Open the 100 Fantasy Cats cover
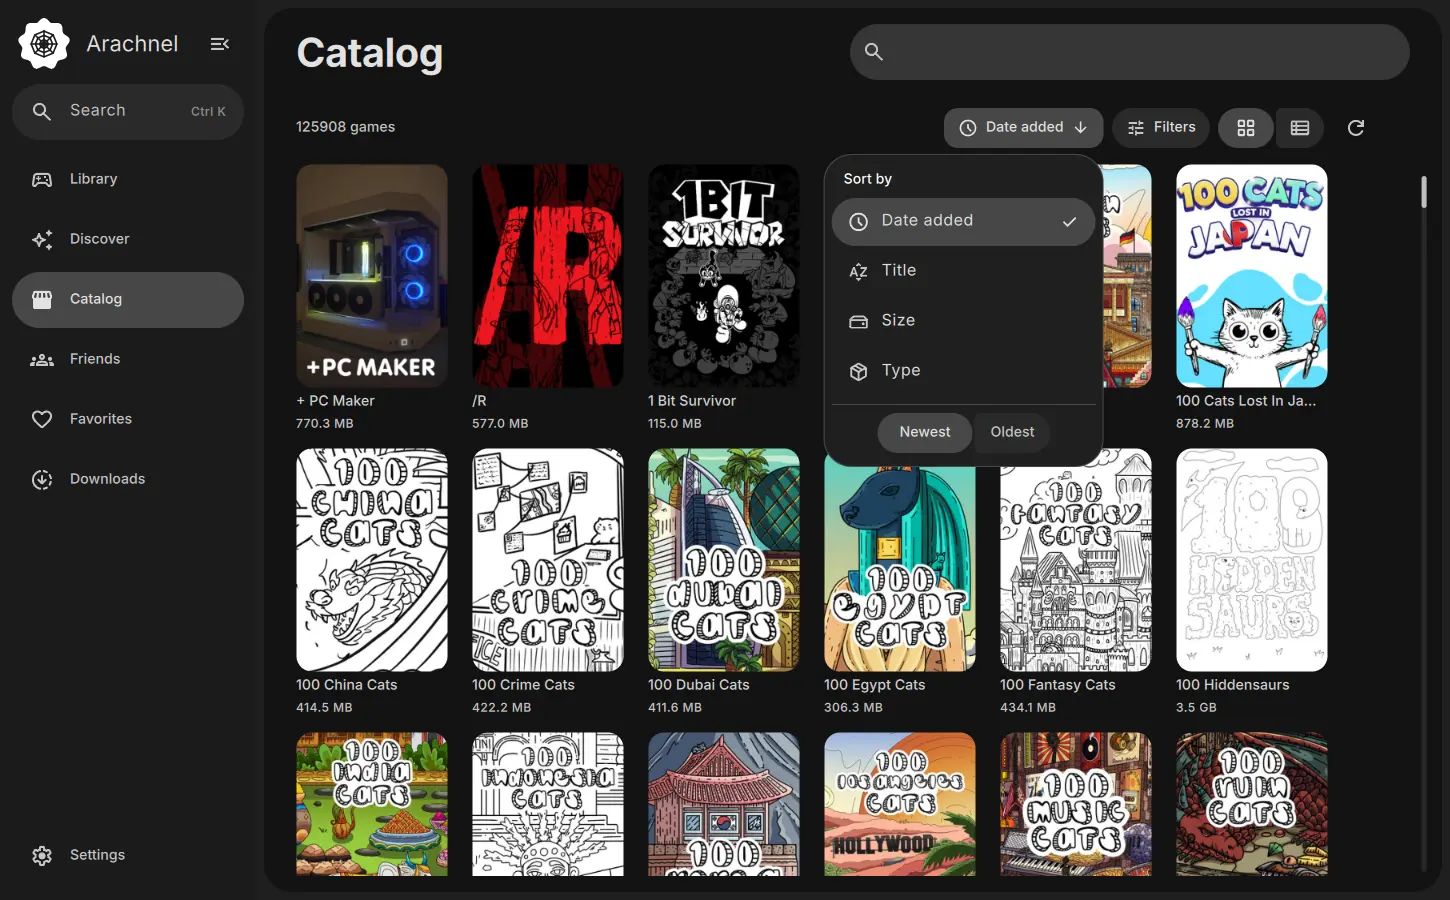This screenshot has height=900, width=1450. click(1076, 560)
